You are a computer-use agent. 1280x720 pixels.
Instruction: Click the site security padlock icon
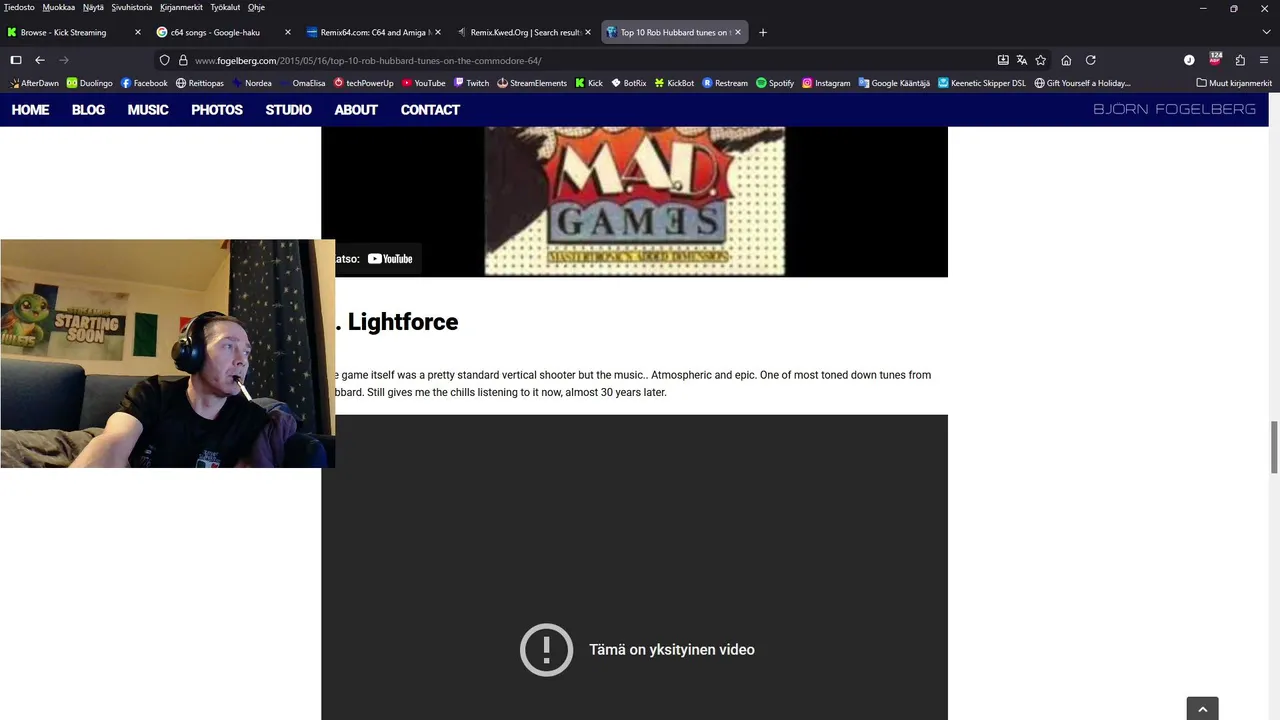[183, 60]
